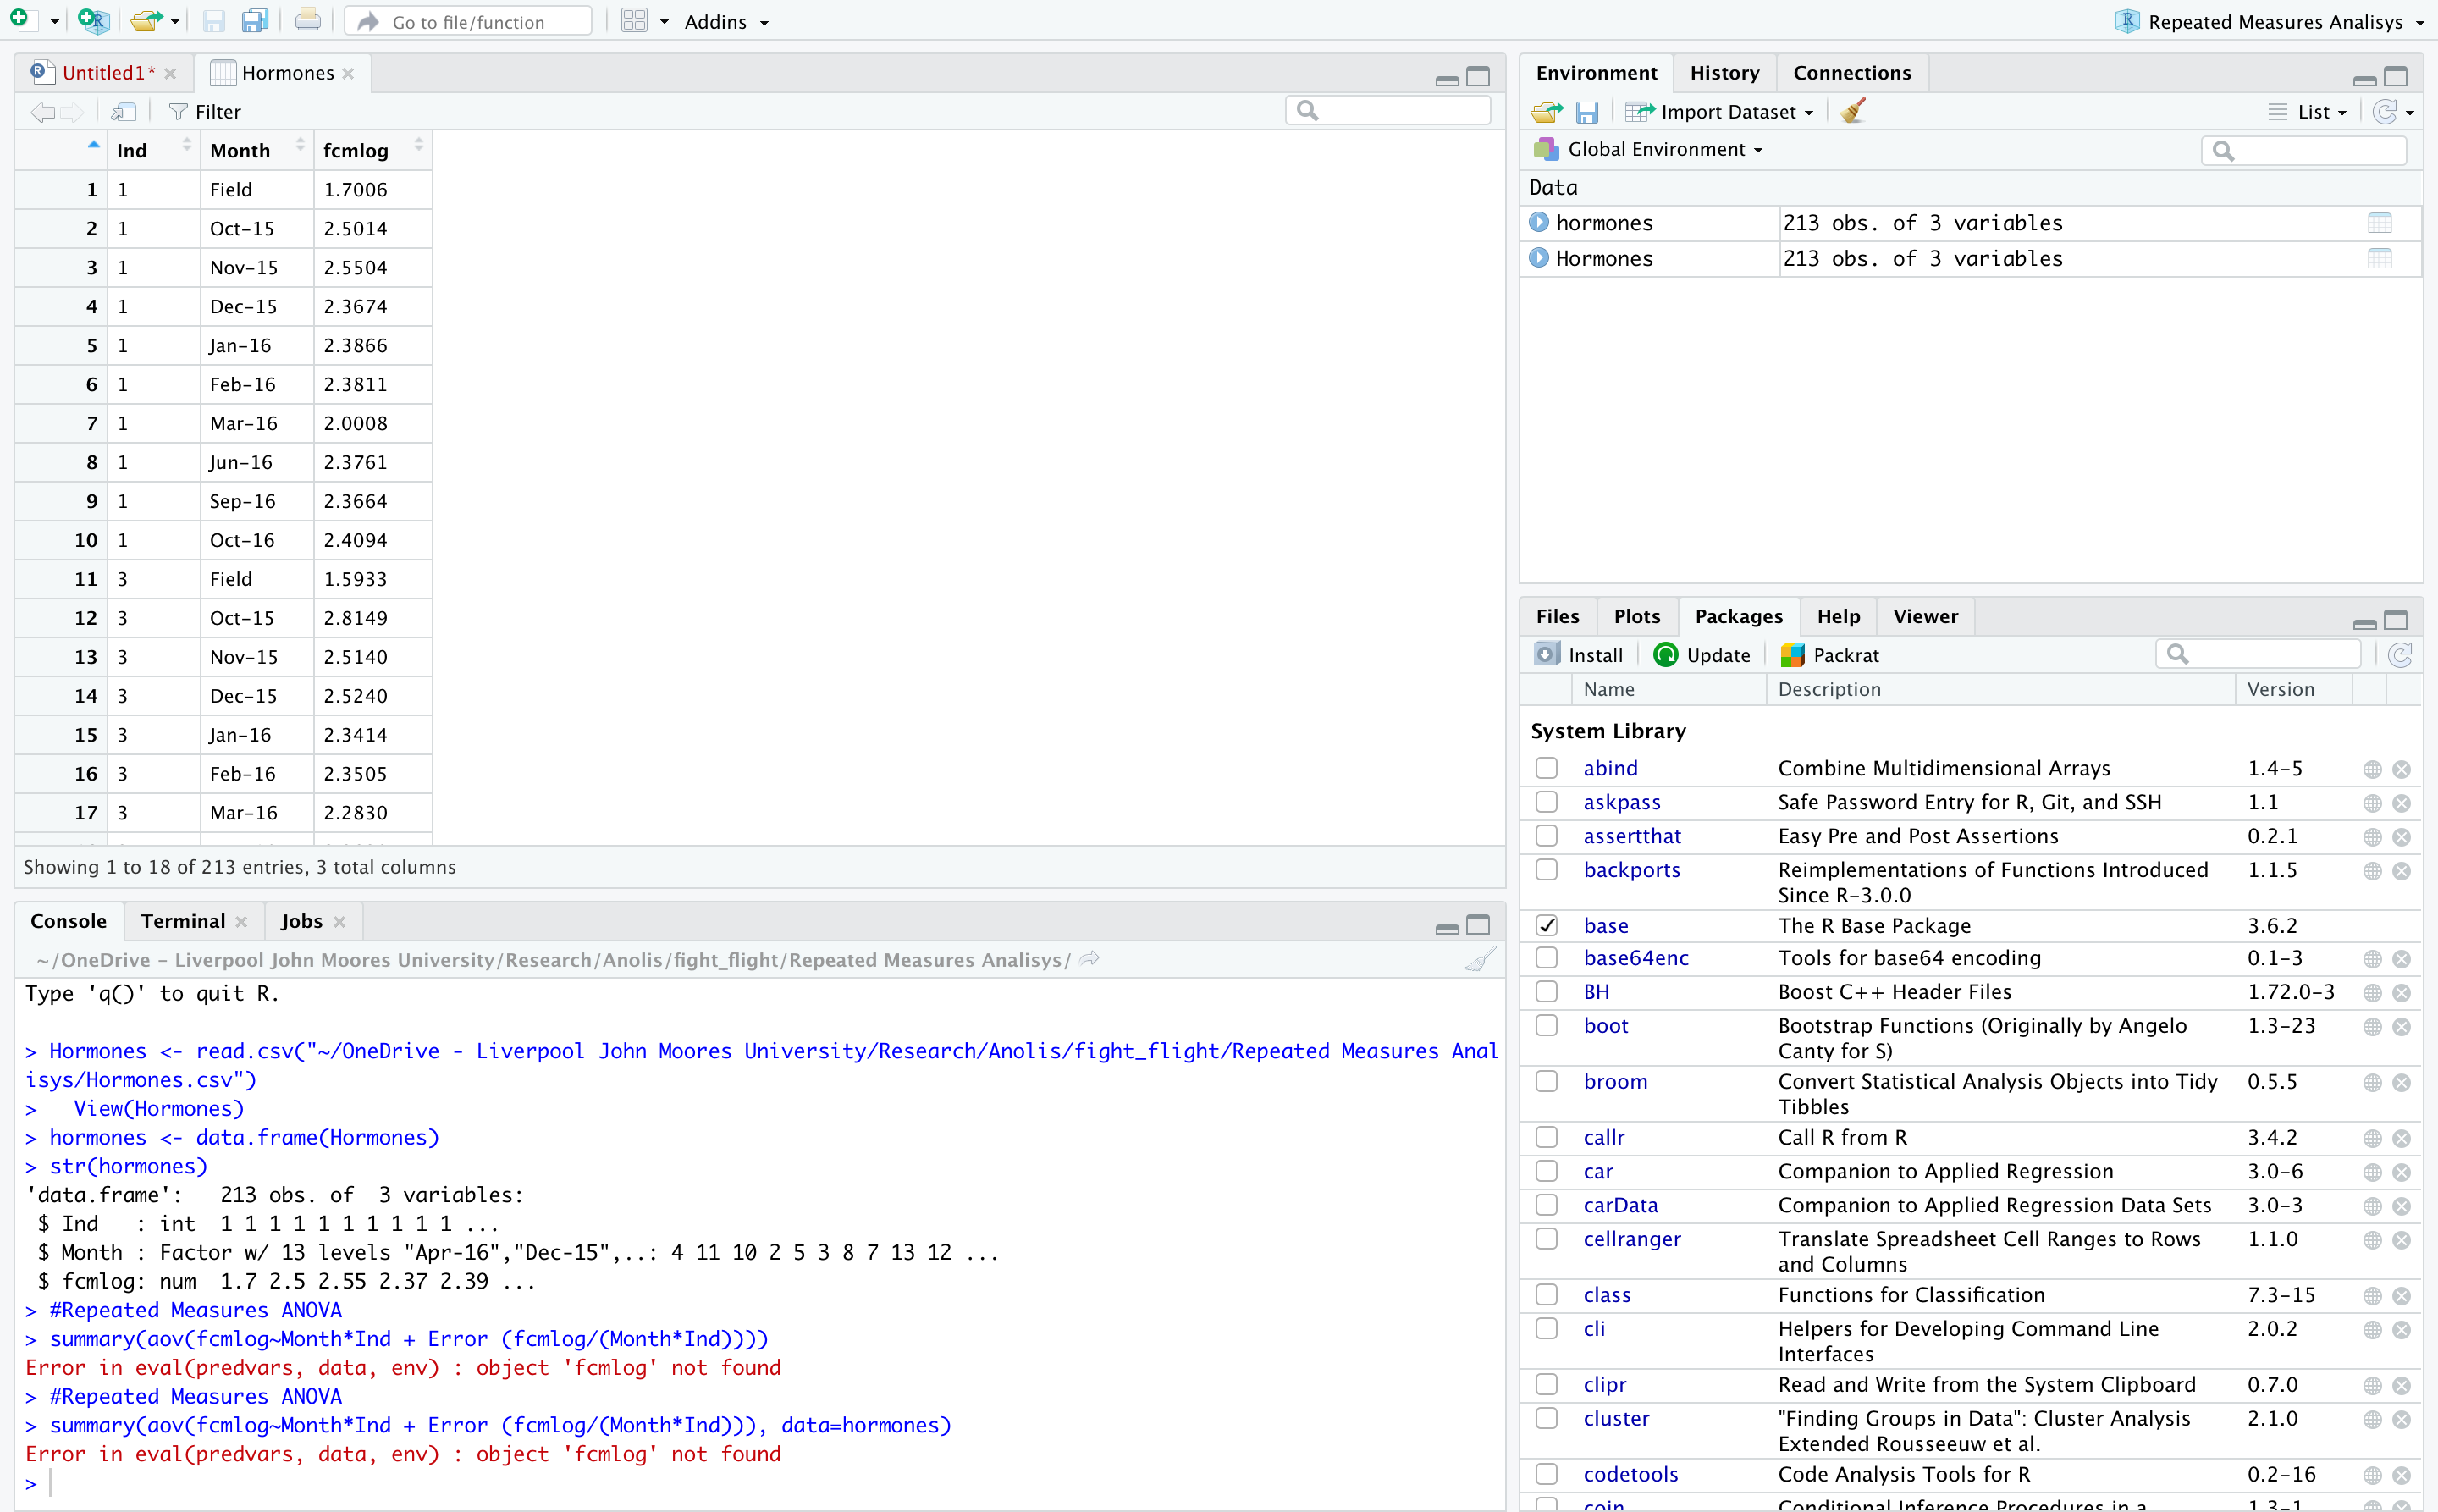Check the cluster package checkbox
Image resolution: width=2438 pixels, height=1512 pixels.
pos(1546,1418)
